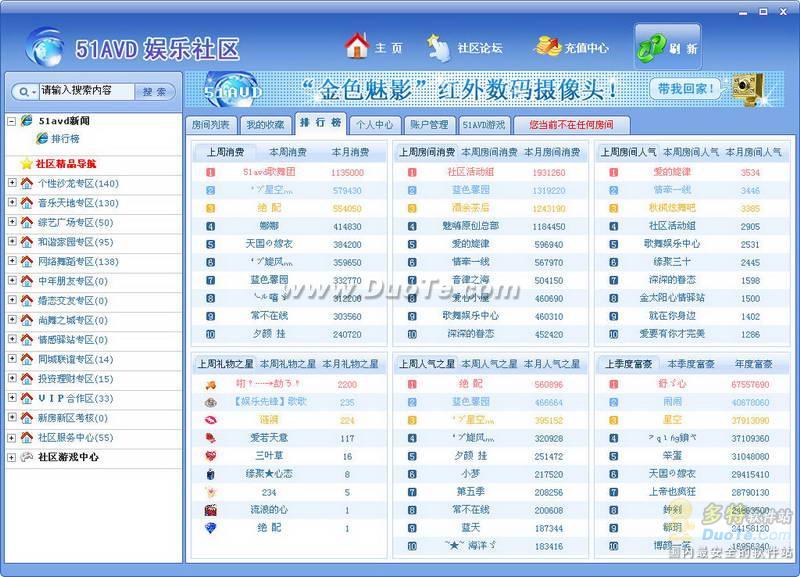
Task: Expand the VIP合作区(33) node
Action: 12,397
